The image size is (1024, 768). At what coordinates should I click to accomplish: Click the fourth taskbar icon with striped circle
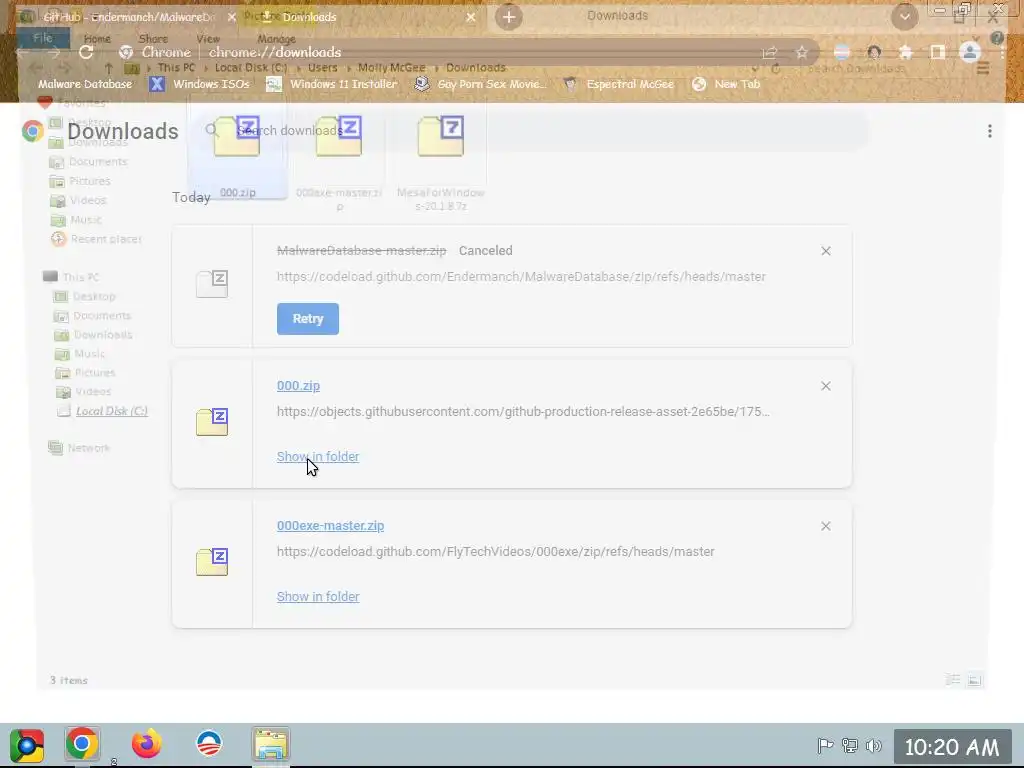(209, 743)
